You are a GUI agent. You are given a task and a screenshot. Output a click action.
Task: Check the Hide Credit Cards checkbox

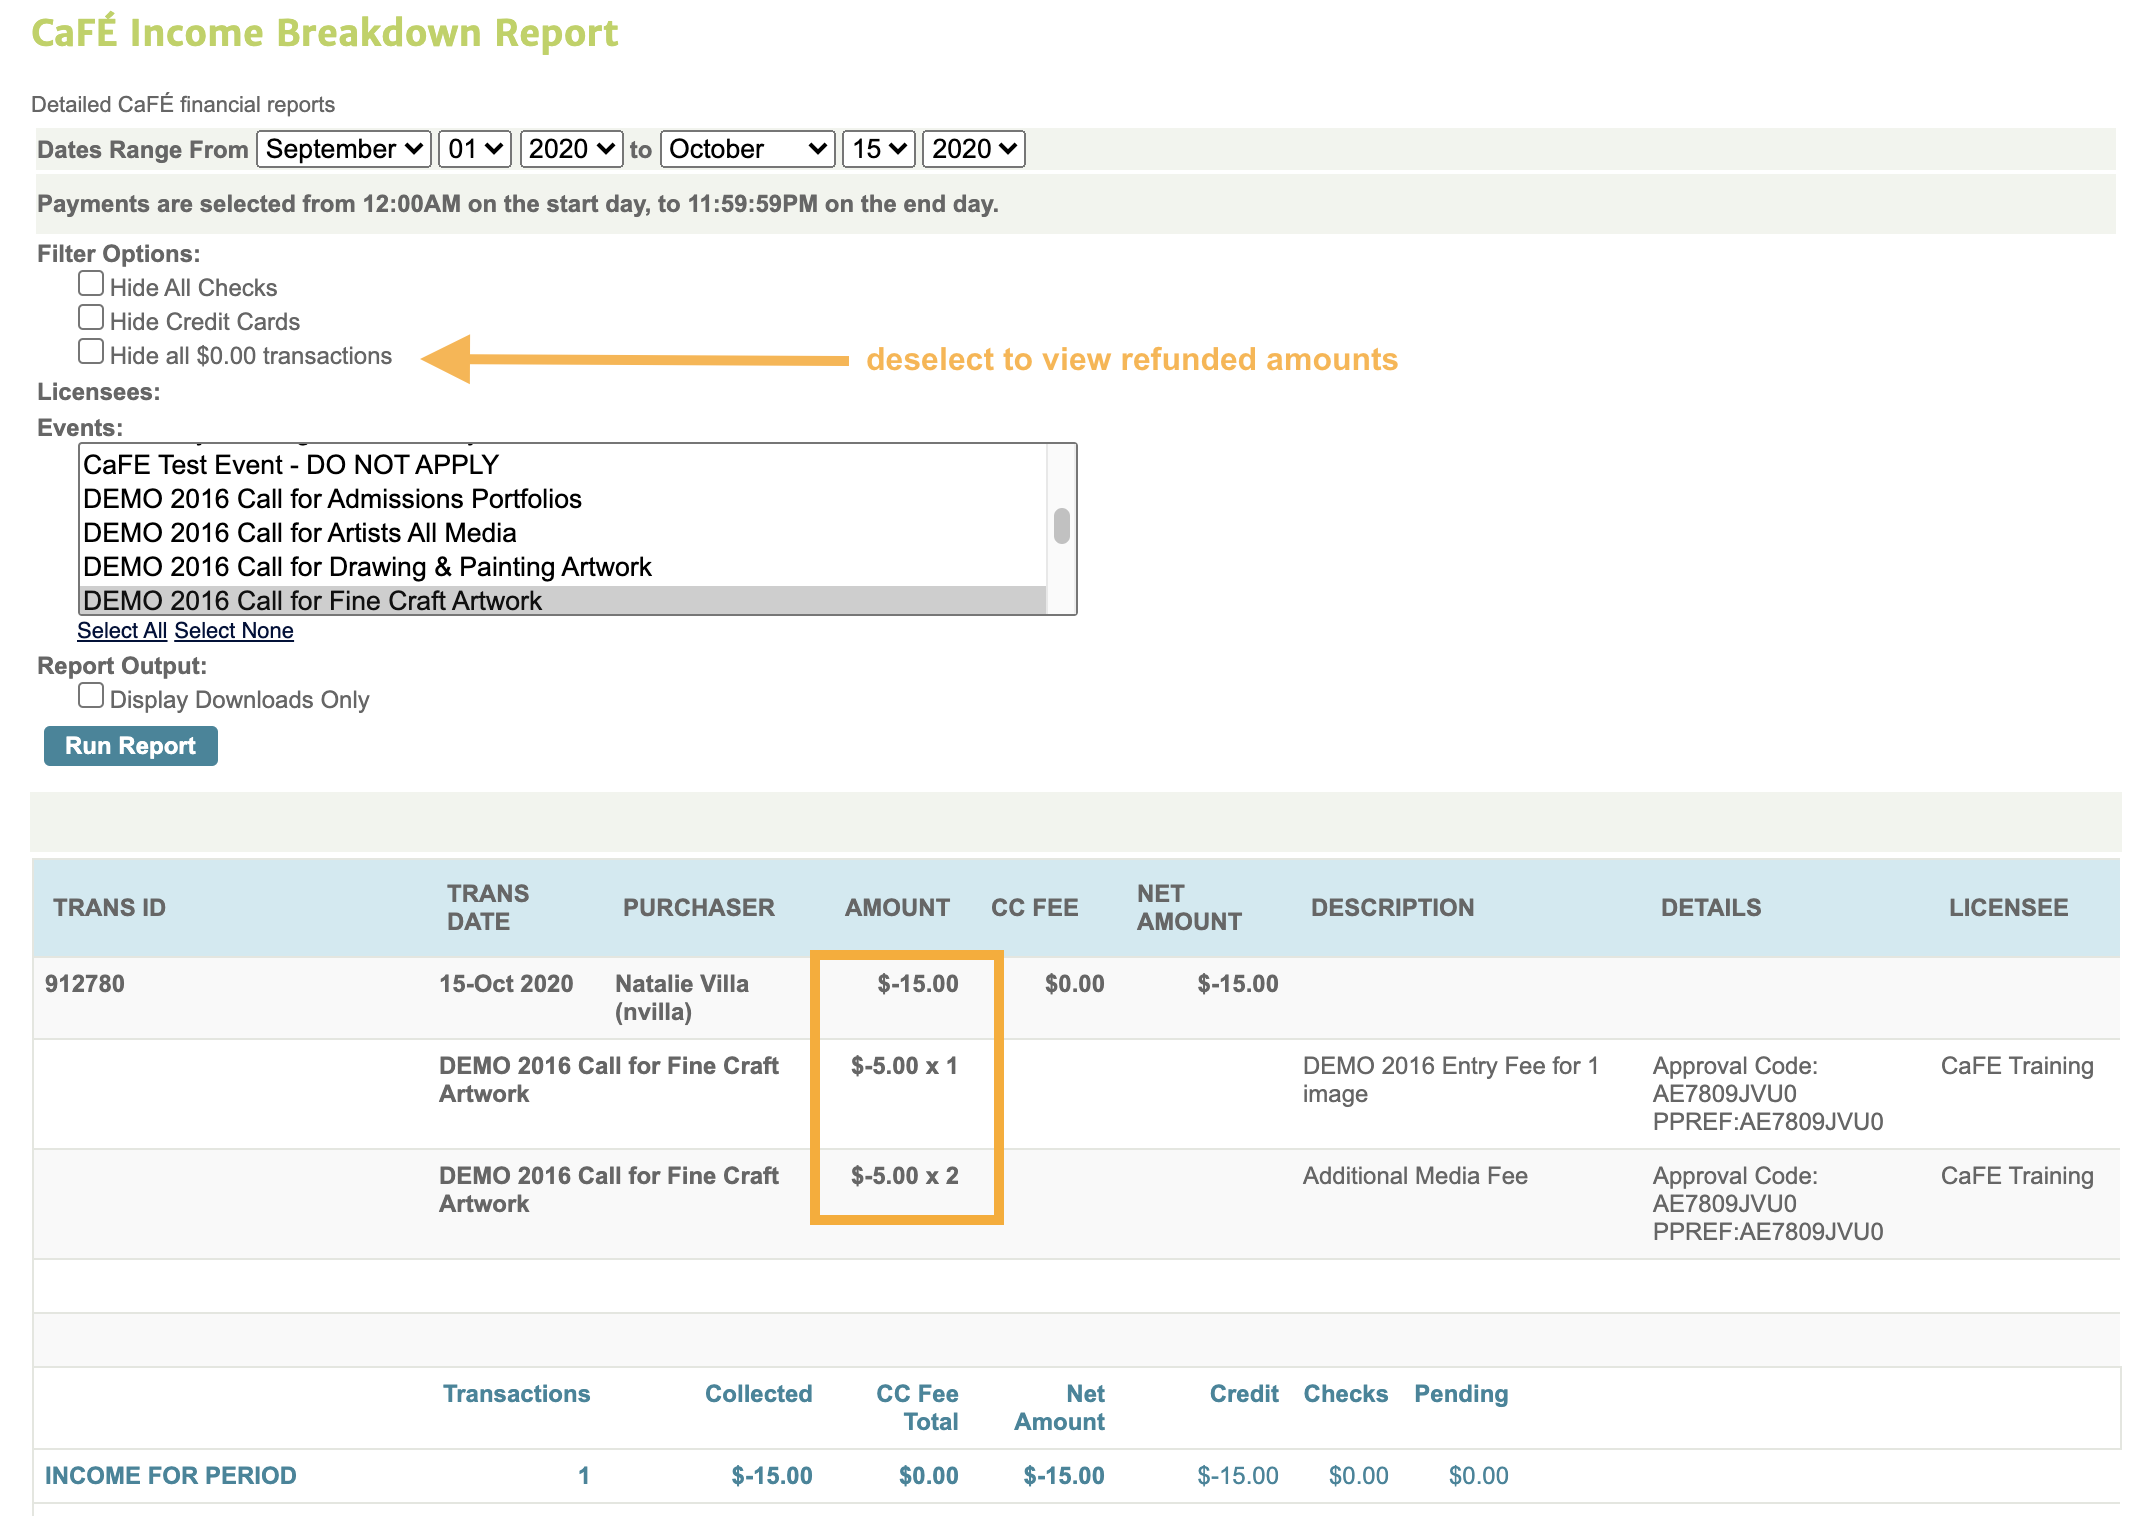coord(91,318)
